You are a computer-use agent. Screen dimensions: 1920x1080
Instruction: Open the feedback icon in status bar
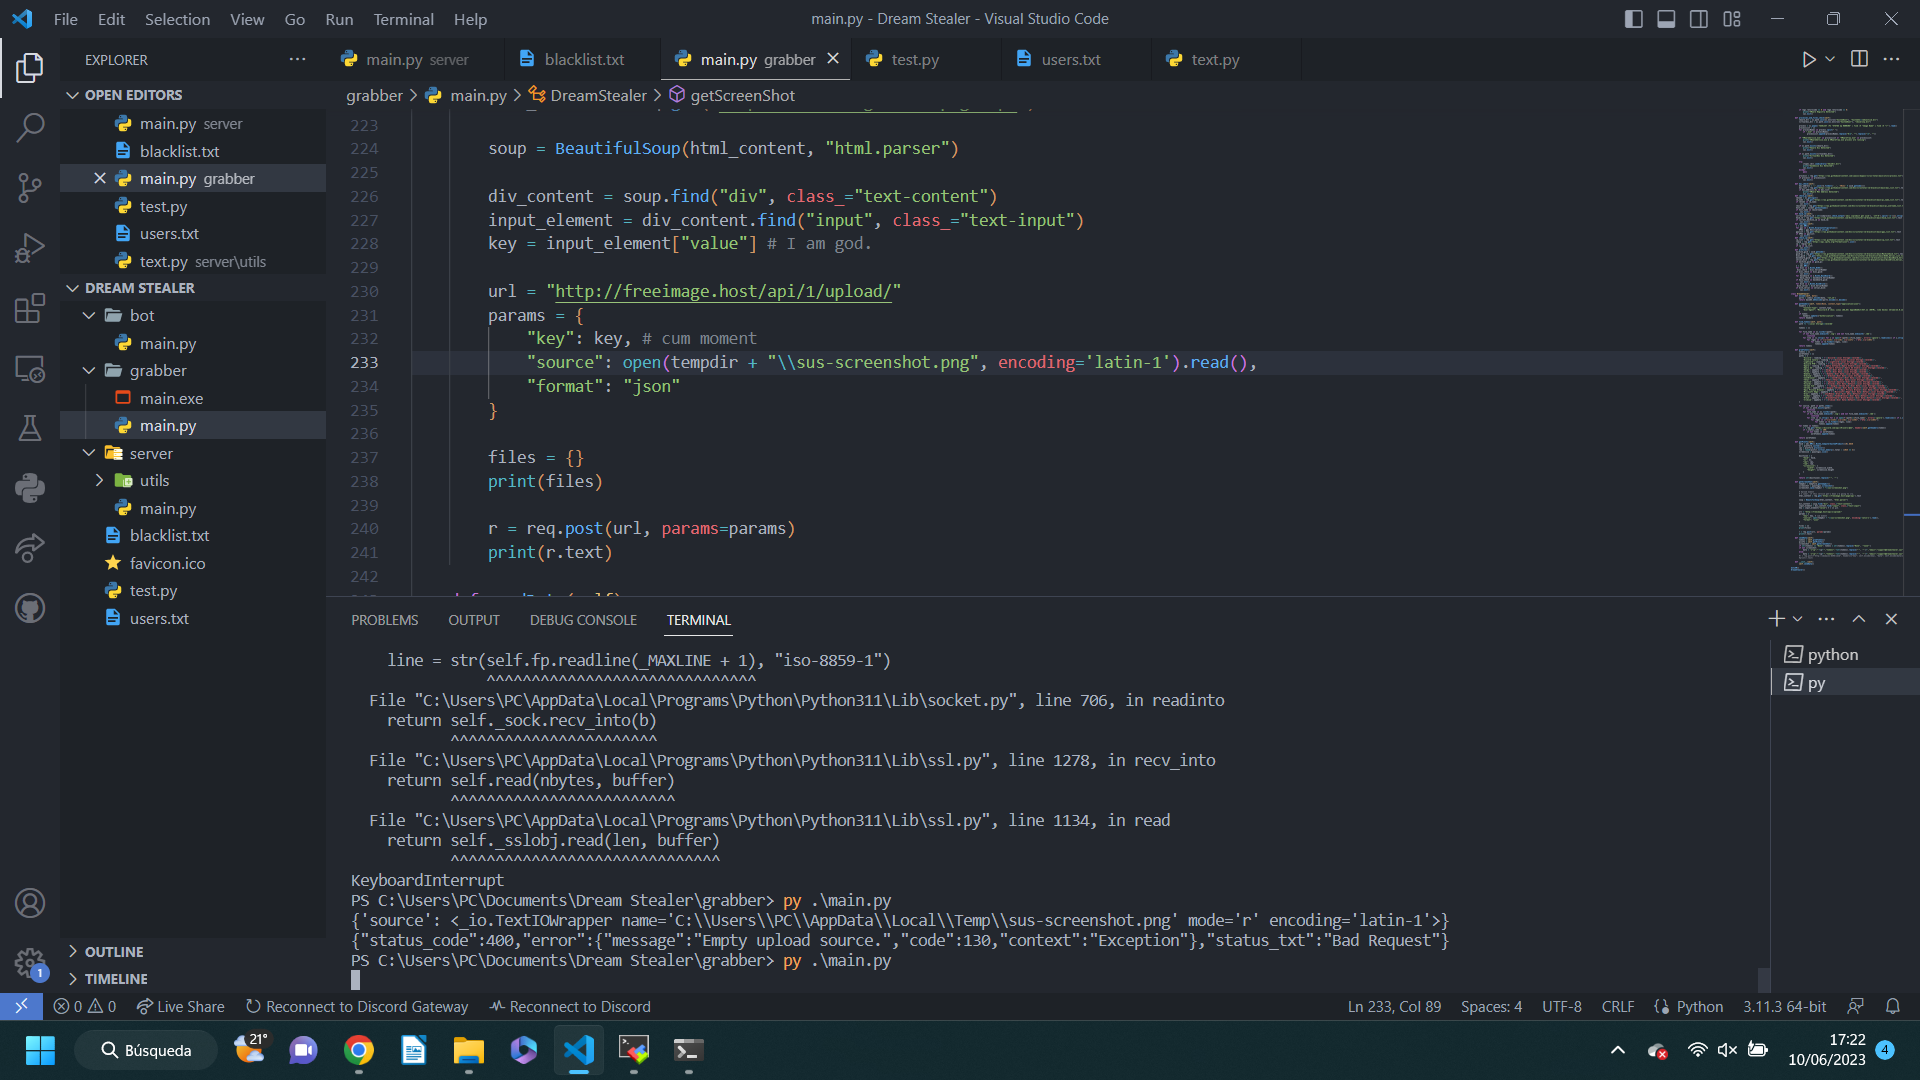tap(1856, 1006)
